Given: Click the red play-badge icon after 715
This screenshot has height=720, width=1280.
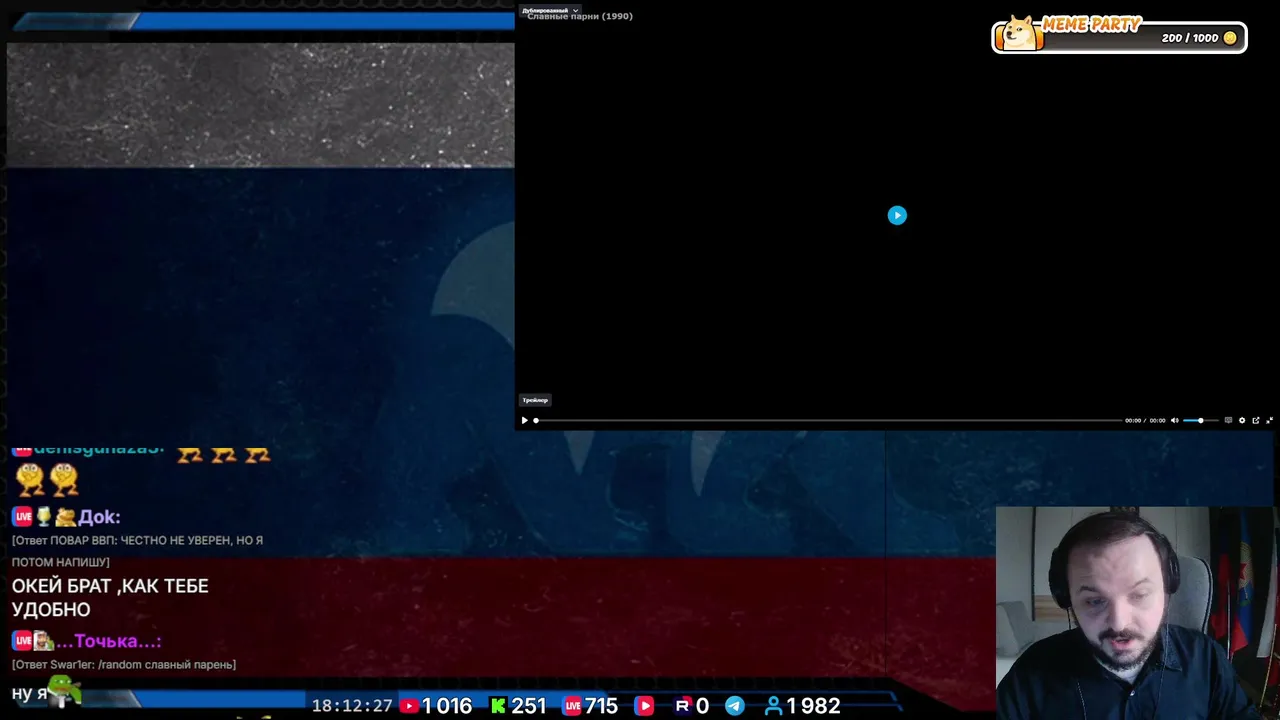Looking at the screenshot, I should [x=645, y=706].
